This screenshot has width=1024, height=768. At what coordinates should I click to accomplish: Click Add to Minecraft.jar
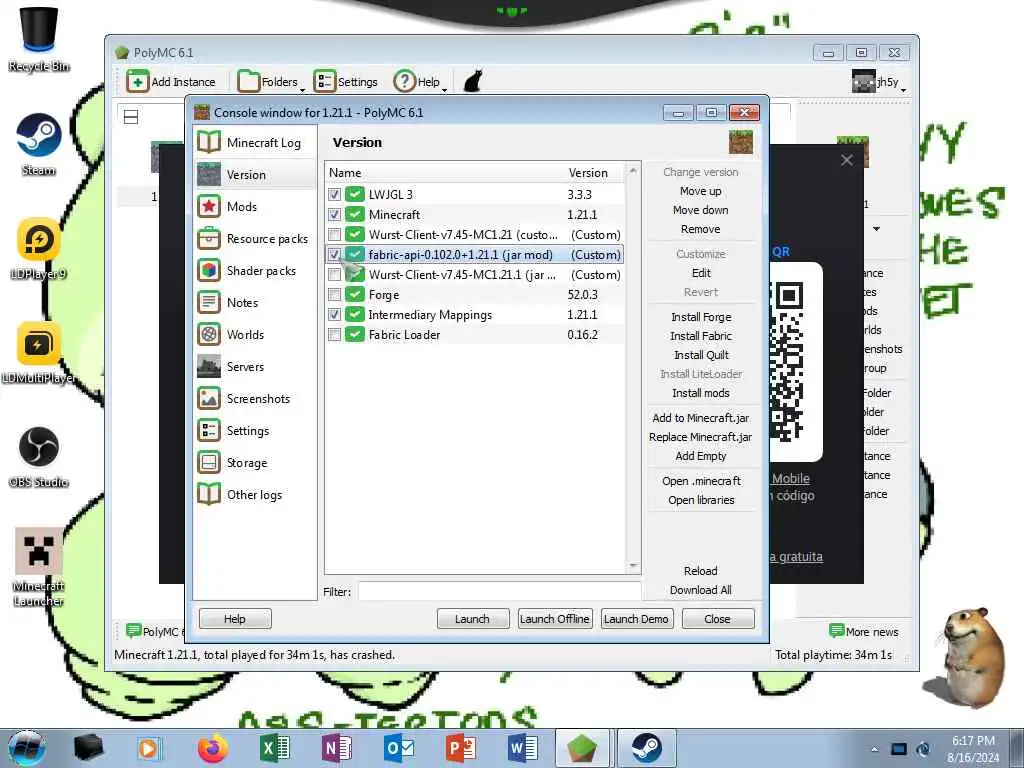coord(700,418)
